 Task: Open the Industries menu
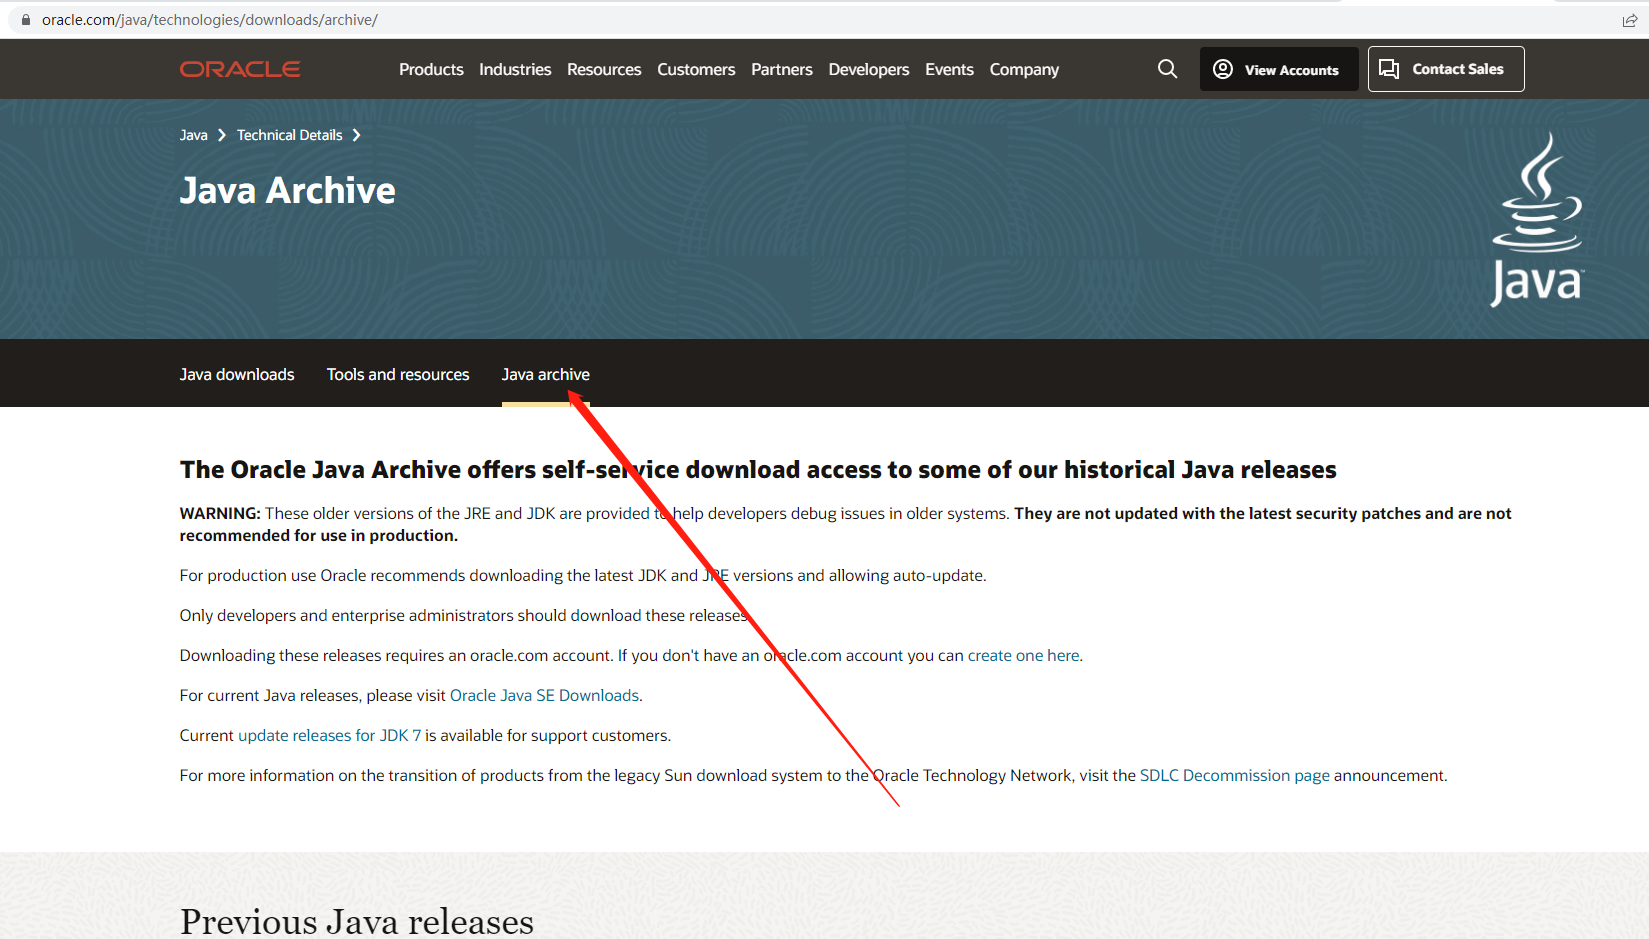point(515,69)
